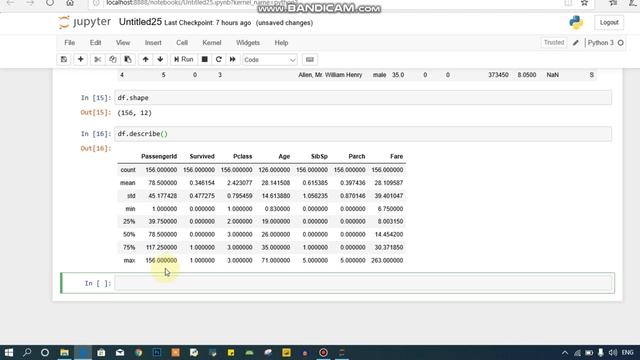Click the ENG language indicator

coord(628,352)
